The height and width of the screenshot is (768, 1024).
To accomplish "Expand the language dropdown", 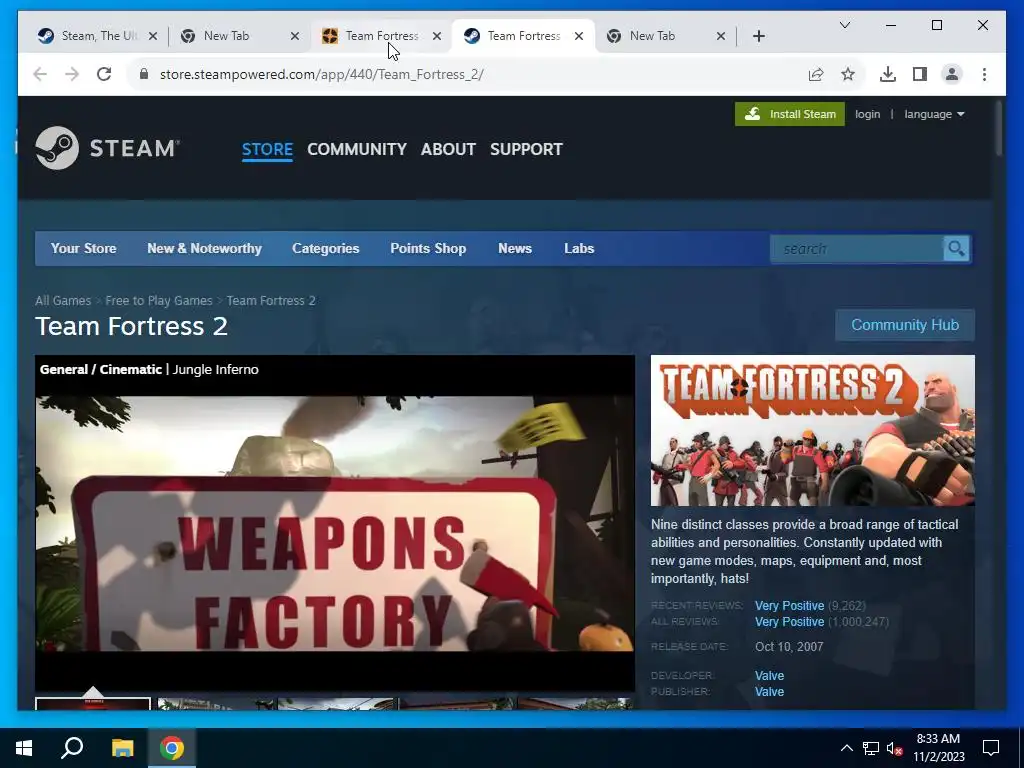I will coord(934,114).
